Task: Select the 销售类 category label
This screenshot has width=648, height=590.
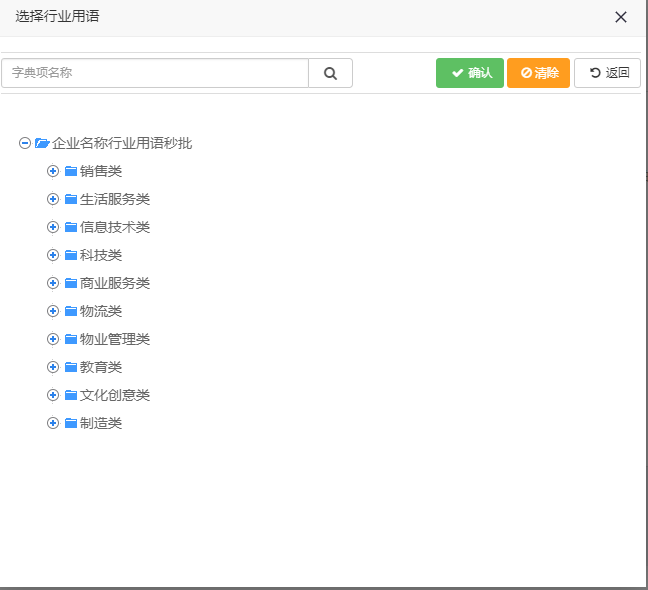Action: point(101,171)
